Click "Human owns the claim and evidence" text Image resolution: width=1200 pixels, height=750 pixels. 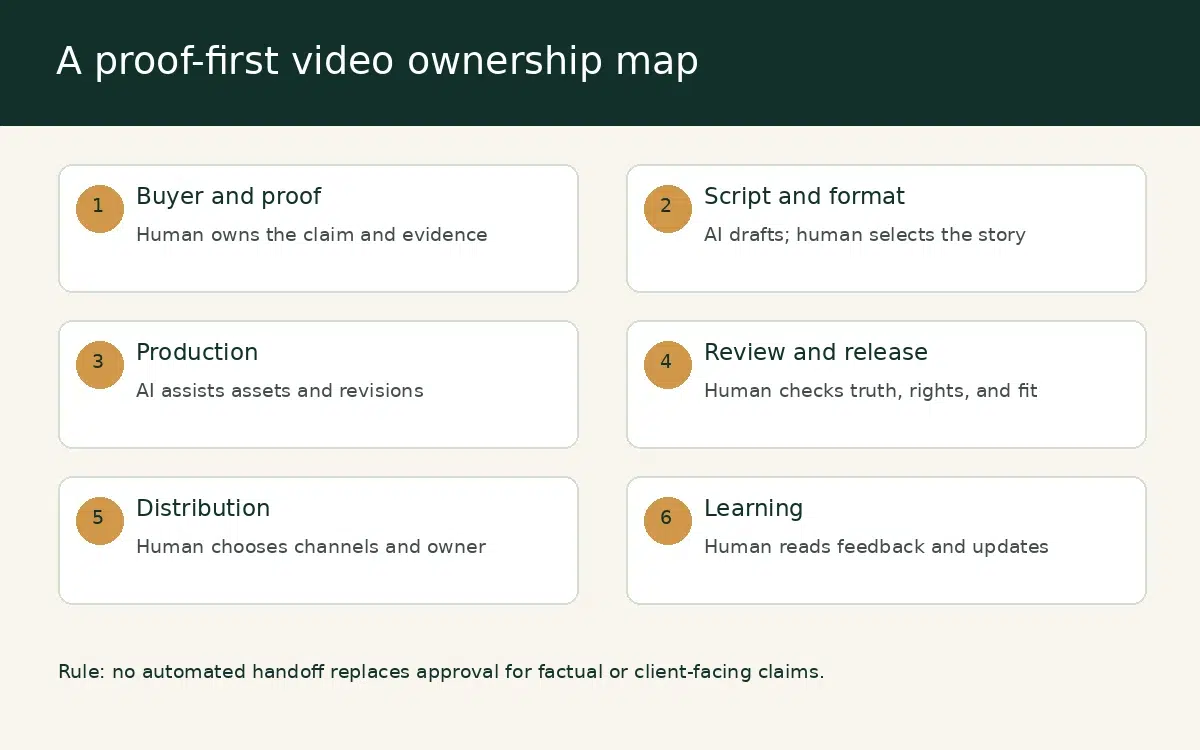click(x=312, y=235)
